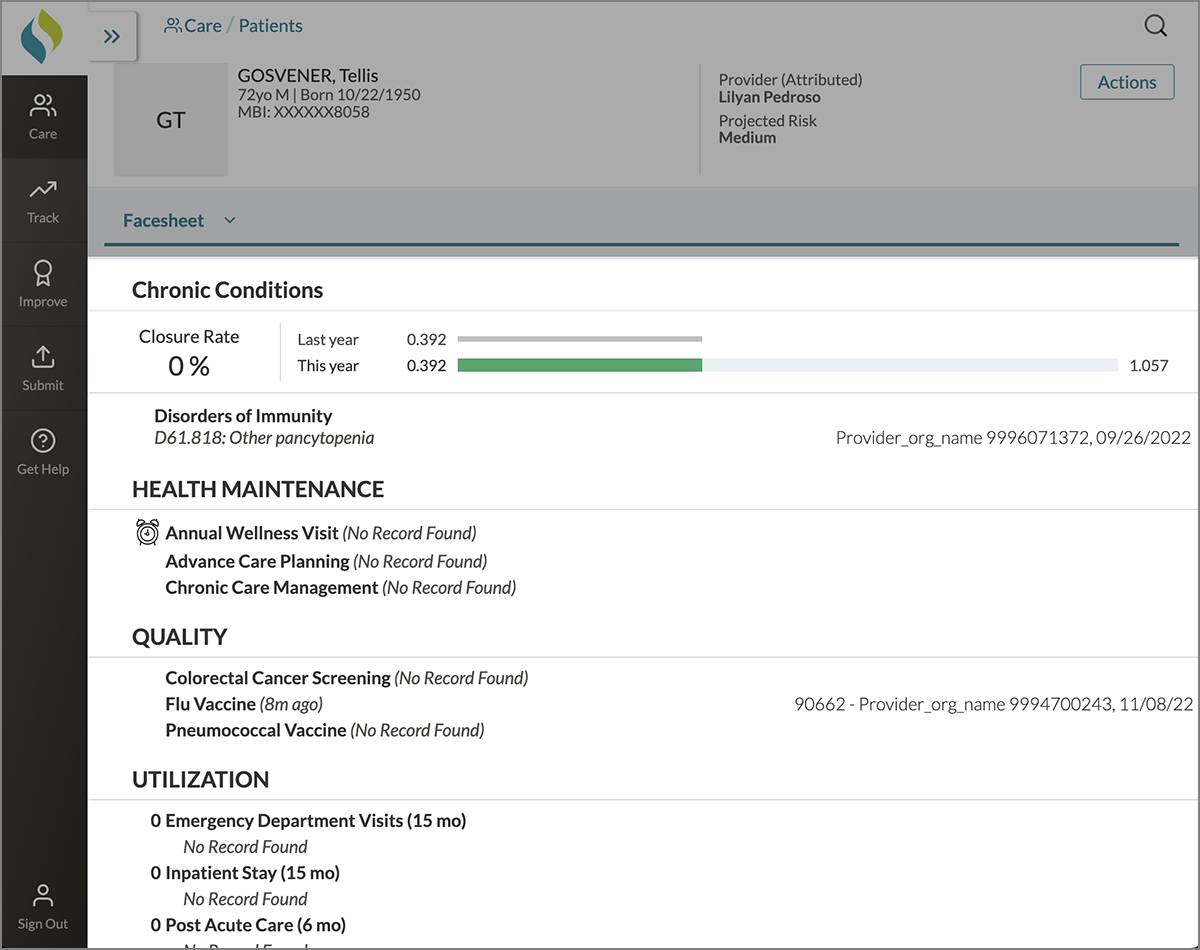
Task: Click the Disorders of Immunity condition
Action: [243, 416]
